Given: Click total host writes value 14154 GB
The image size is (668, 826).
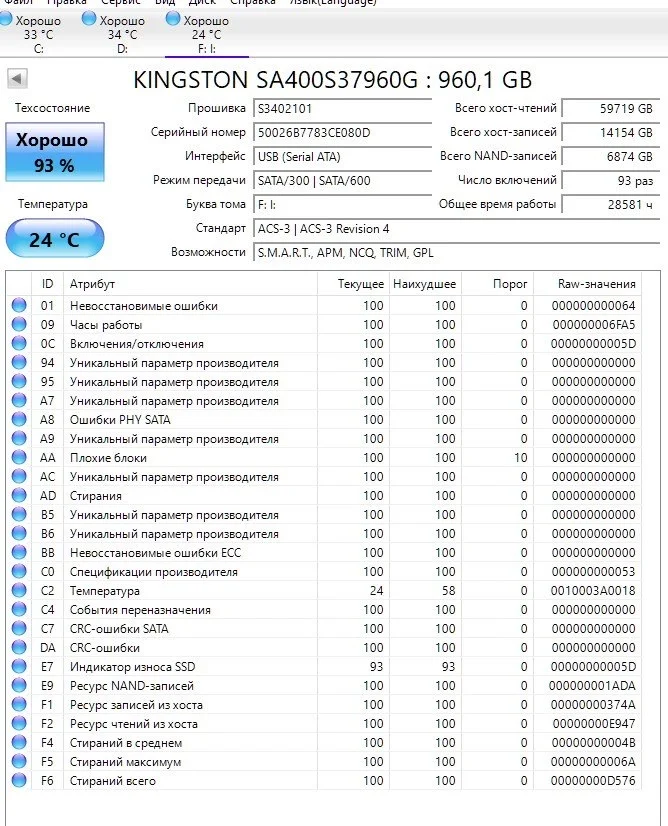Looking at the screenshot, I should (x=611, y=132).
